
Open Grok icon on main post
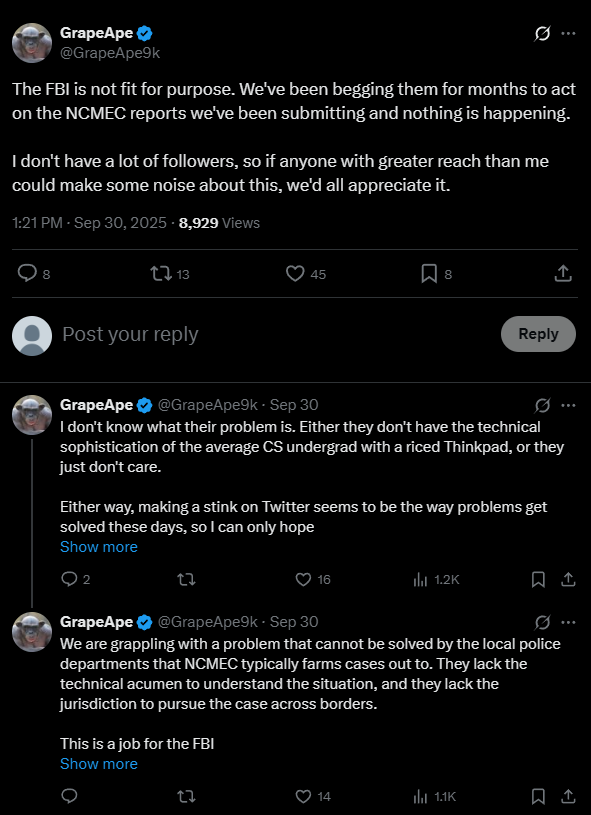pos(542,34)
